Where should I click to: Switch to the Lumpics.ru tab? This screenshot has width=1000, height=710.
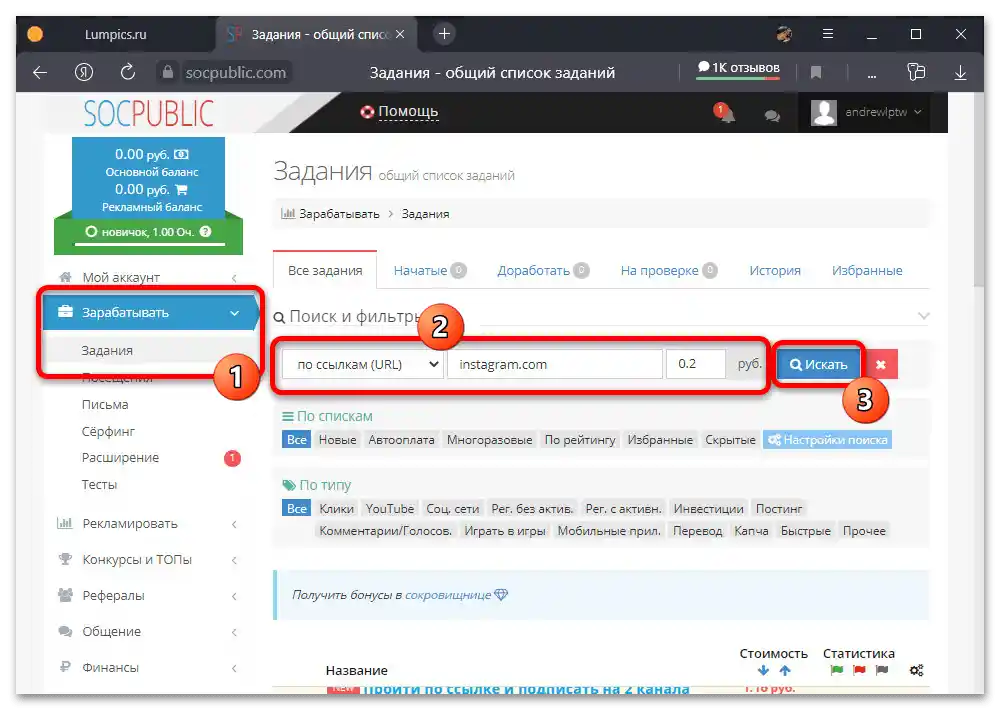pyautogui.click(x=115, y=34)
